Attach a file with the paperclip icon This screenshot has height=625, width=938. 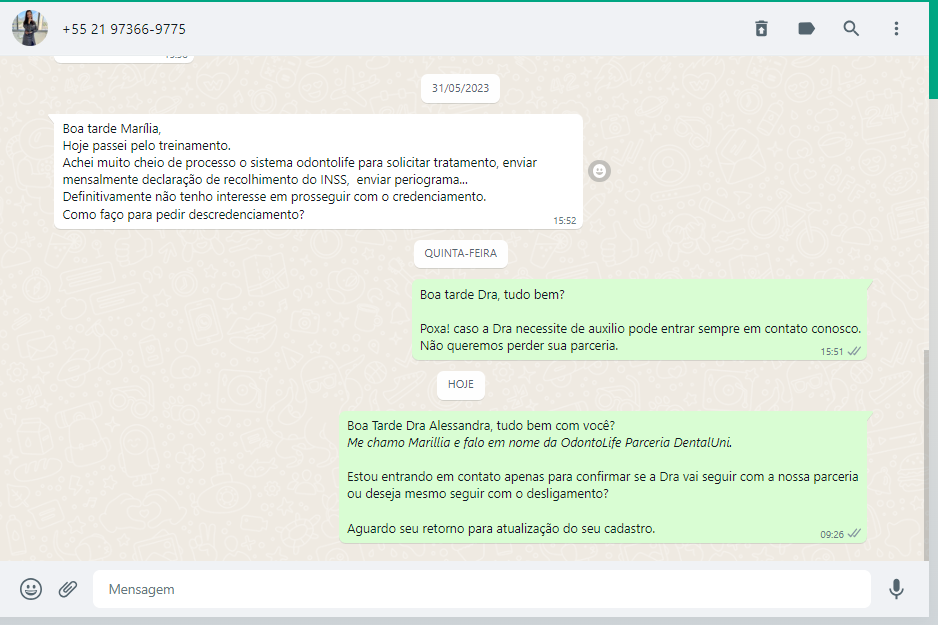68,589
